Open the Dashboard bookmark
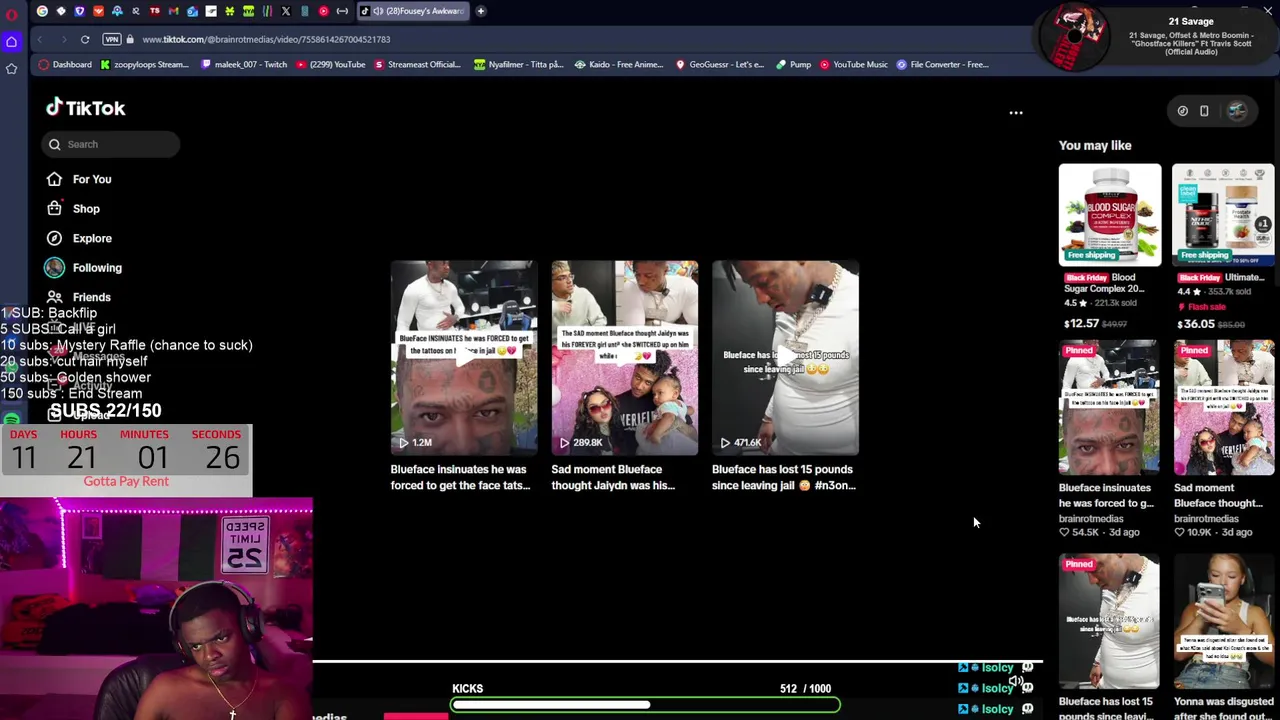Image resolution: width=1280 pixels, height=720 pixels. pos(65,64)
